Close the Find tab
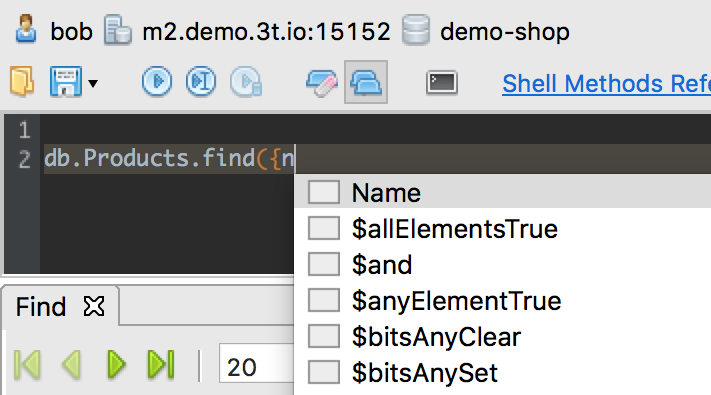 (94, 306)
